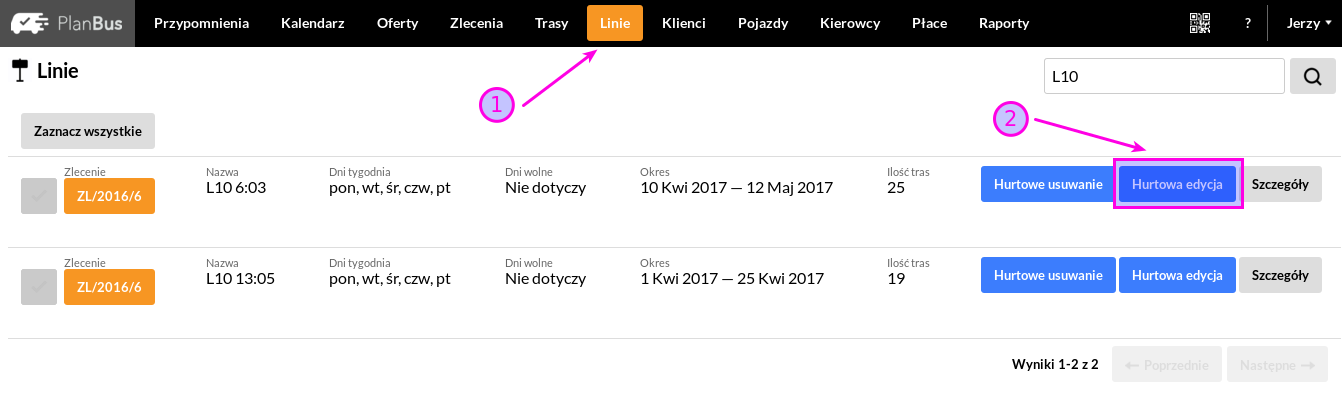Click the Linie signpost icon

(x=19, y=71)
